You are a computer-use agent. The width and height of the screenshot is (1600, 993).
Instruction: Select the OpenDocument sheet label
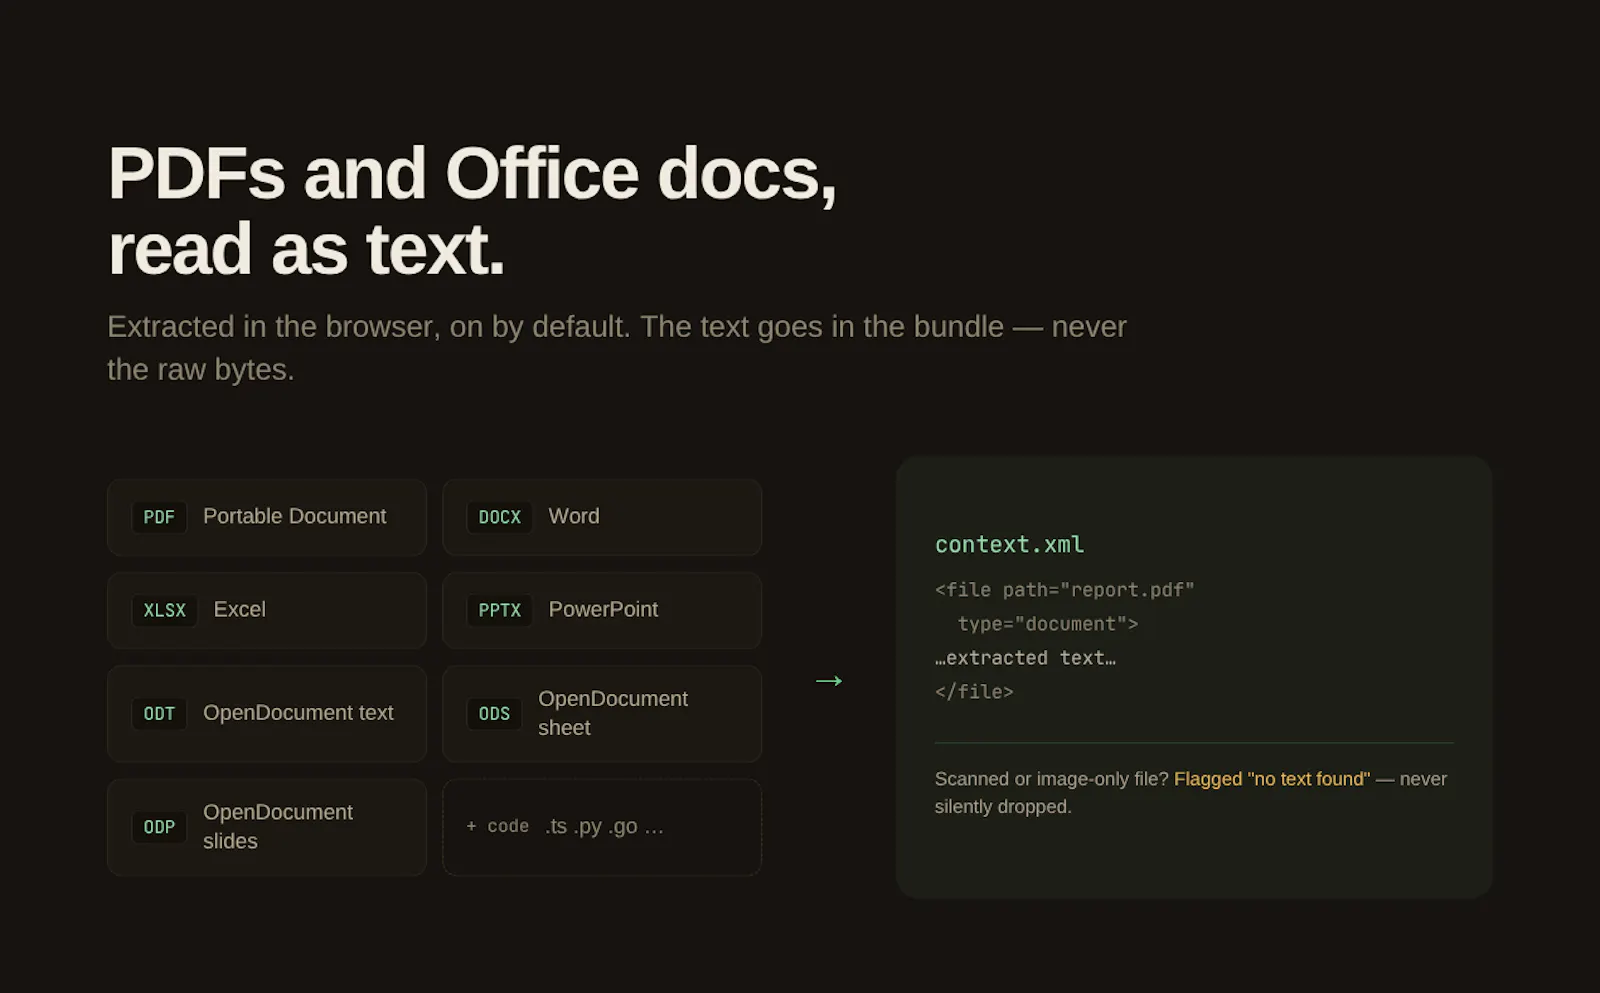click(613, 713)
